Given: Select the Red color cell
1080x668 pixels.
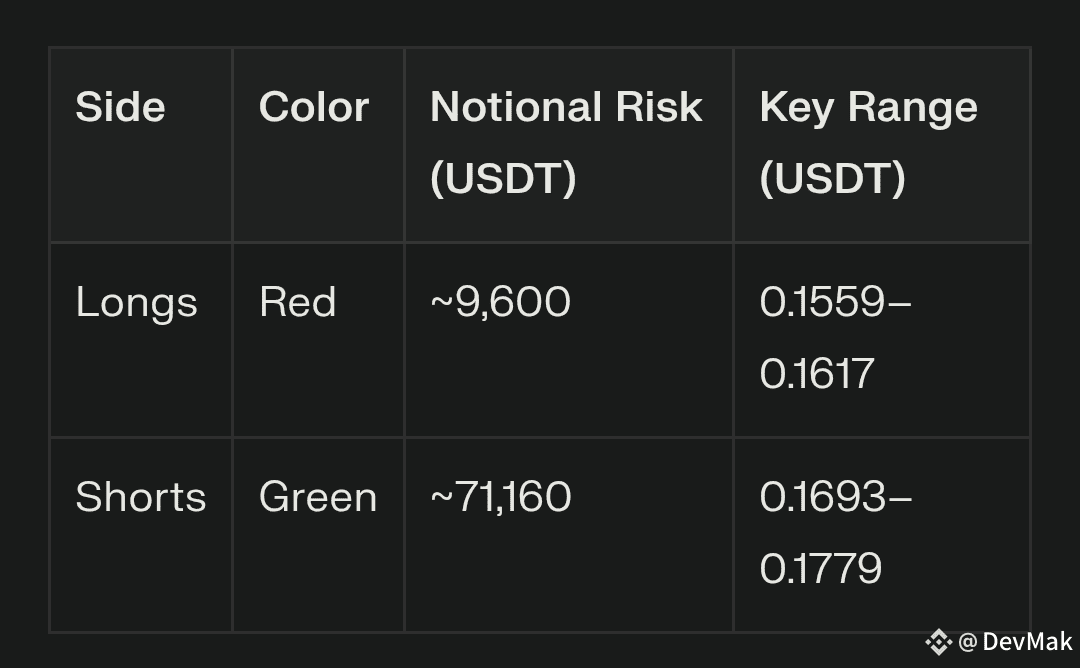Looking at the screenshot, I should [297, 302].
